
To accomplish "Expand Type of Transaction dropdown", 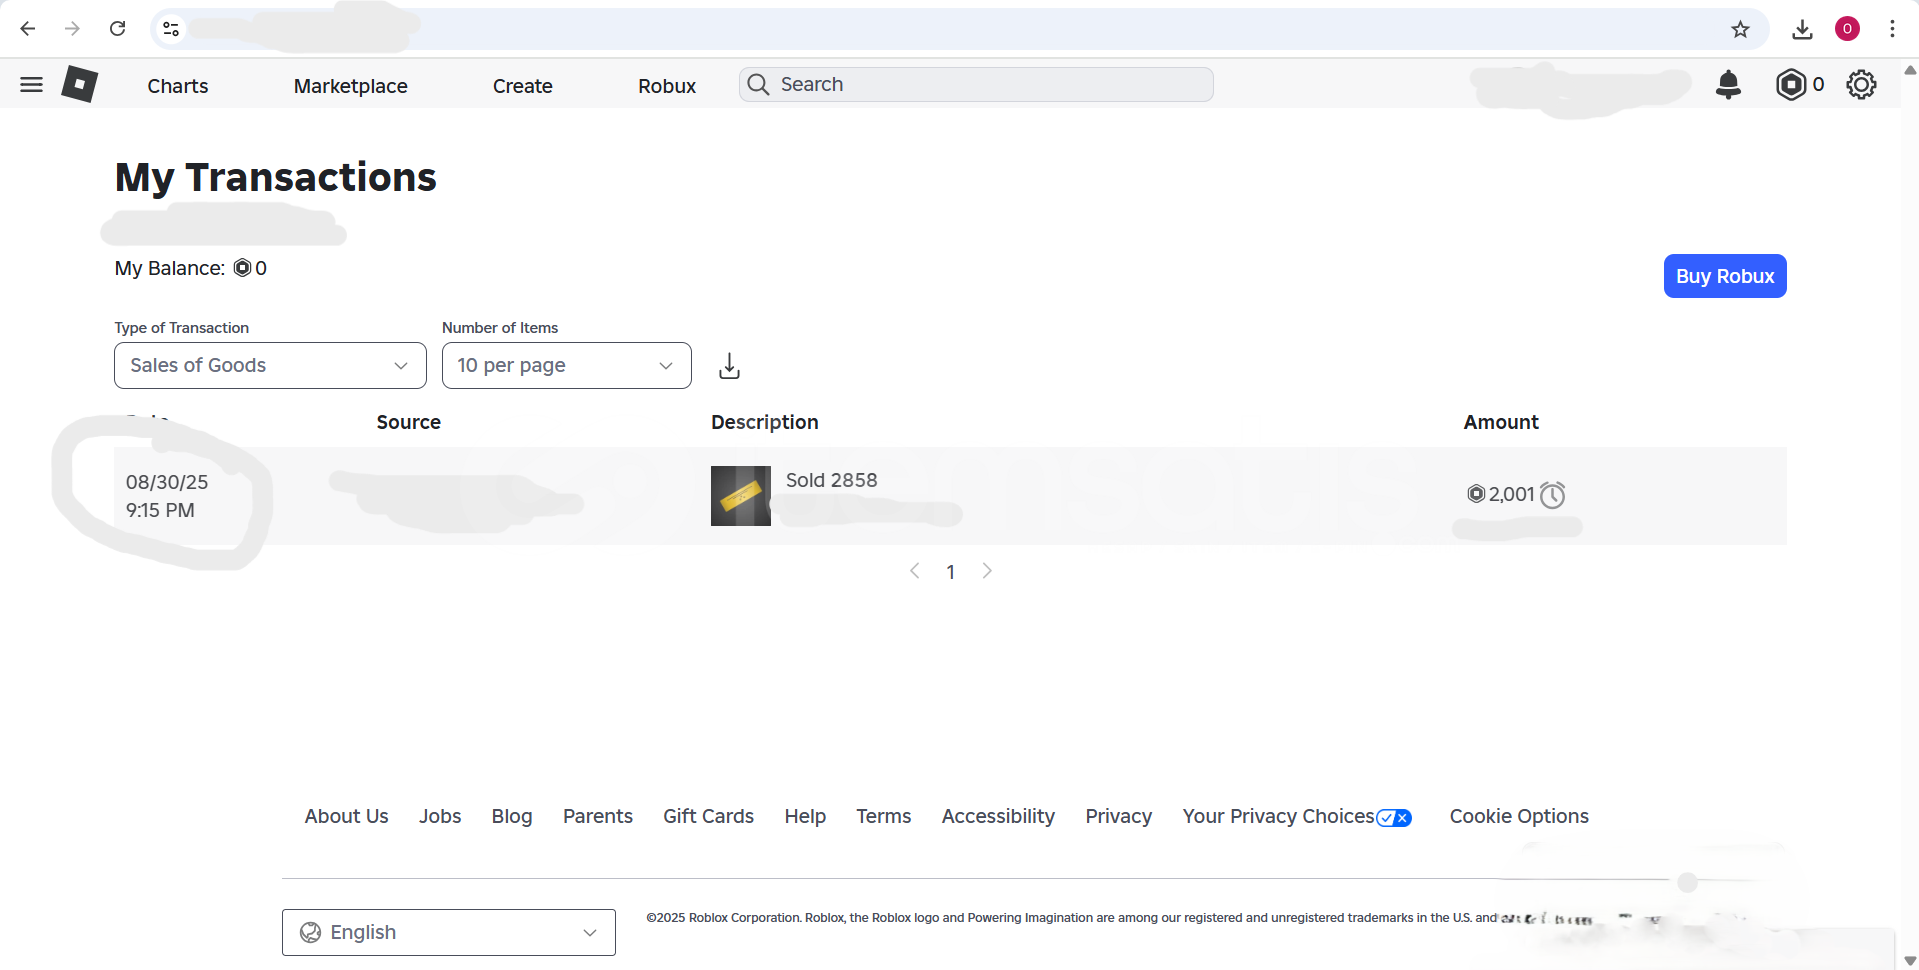I will point(270,366).
